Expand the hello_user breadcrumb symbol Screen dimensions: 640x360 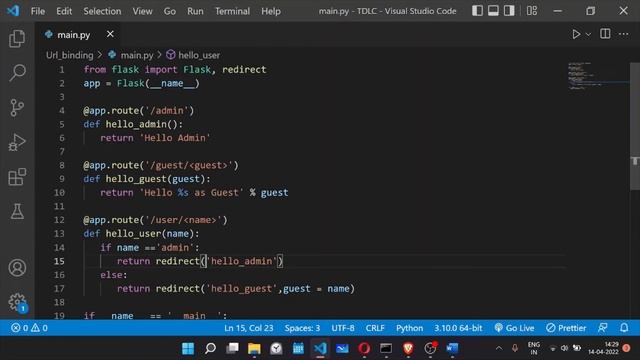tap(199, 55)
